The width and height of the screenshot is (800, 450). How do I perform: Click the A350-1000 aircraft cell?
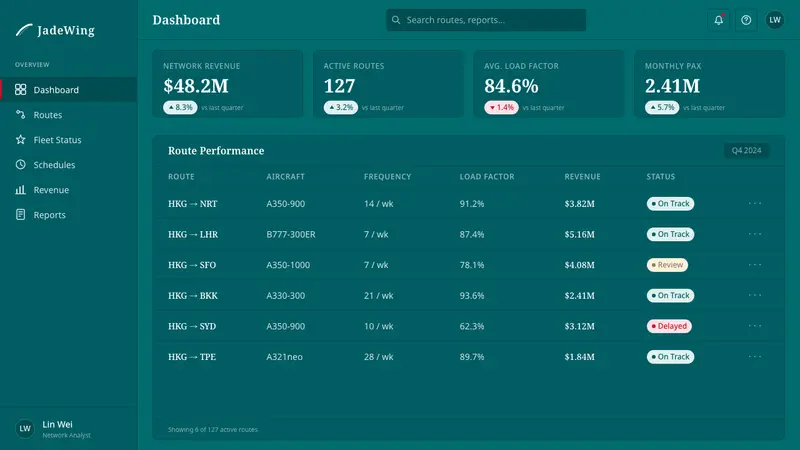(288, 265)
